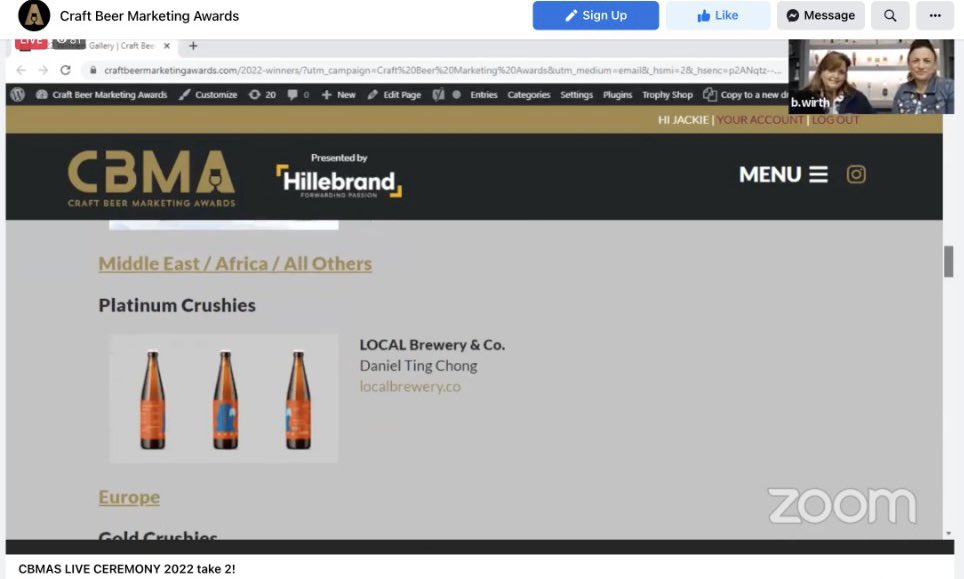Click Customize in the WordPress admin bar
The image size is (964, 579).
point(208,95)
